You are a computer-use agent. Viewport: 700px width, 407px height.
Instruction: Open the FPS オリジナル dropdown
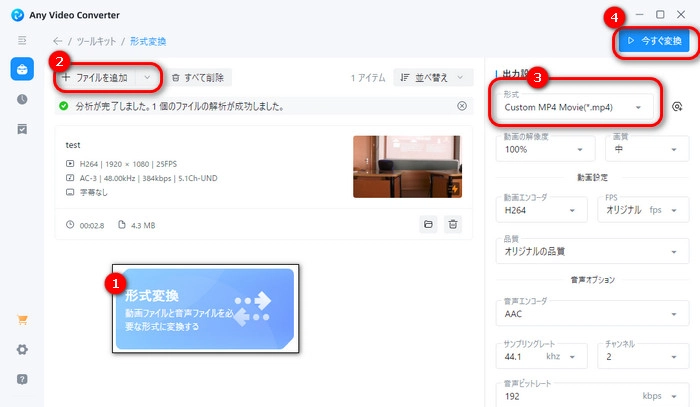click(643, 210)
